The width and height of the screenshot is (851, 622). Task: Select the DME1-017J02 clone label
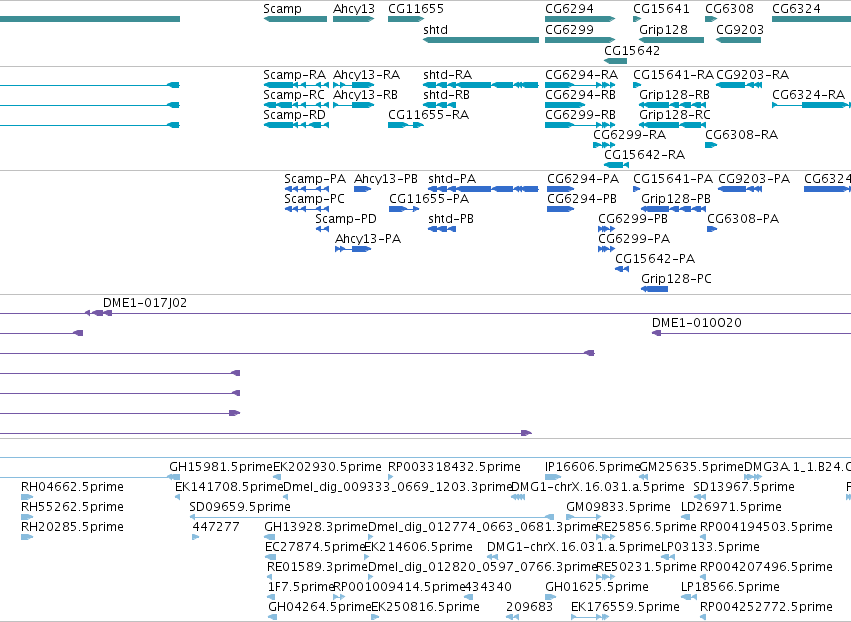point(145,303)
